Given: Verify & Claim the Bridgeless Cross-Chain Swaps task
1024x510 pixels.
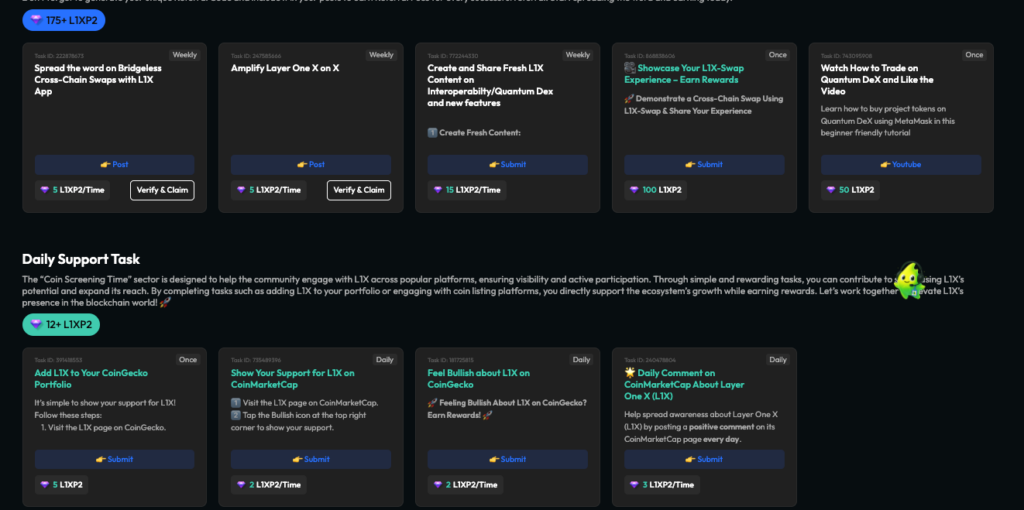Looking at the screenshot, I should pyautogui.click(x=162, y=190).
